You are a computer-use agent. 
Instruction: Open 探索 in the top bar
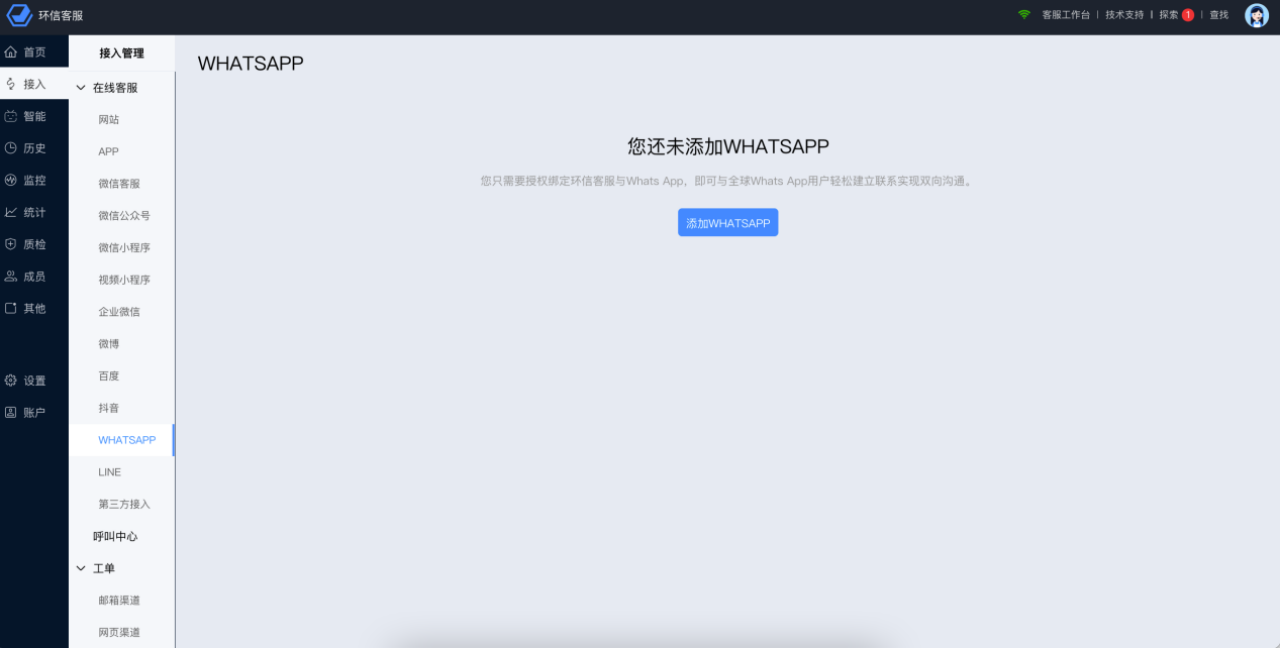1169,15
